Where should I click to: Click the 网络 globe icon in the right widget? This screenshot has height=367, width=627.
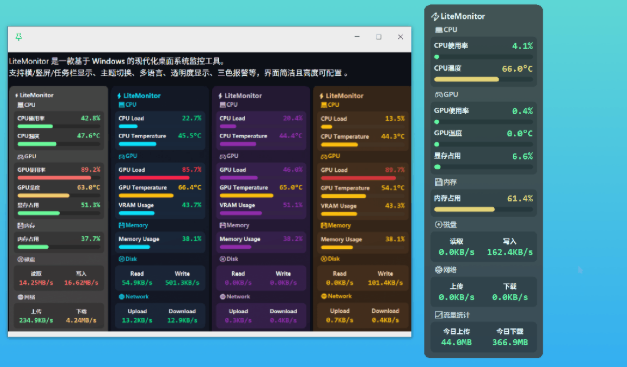coord(438,270)
